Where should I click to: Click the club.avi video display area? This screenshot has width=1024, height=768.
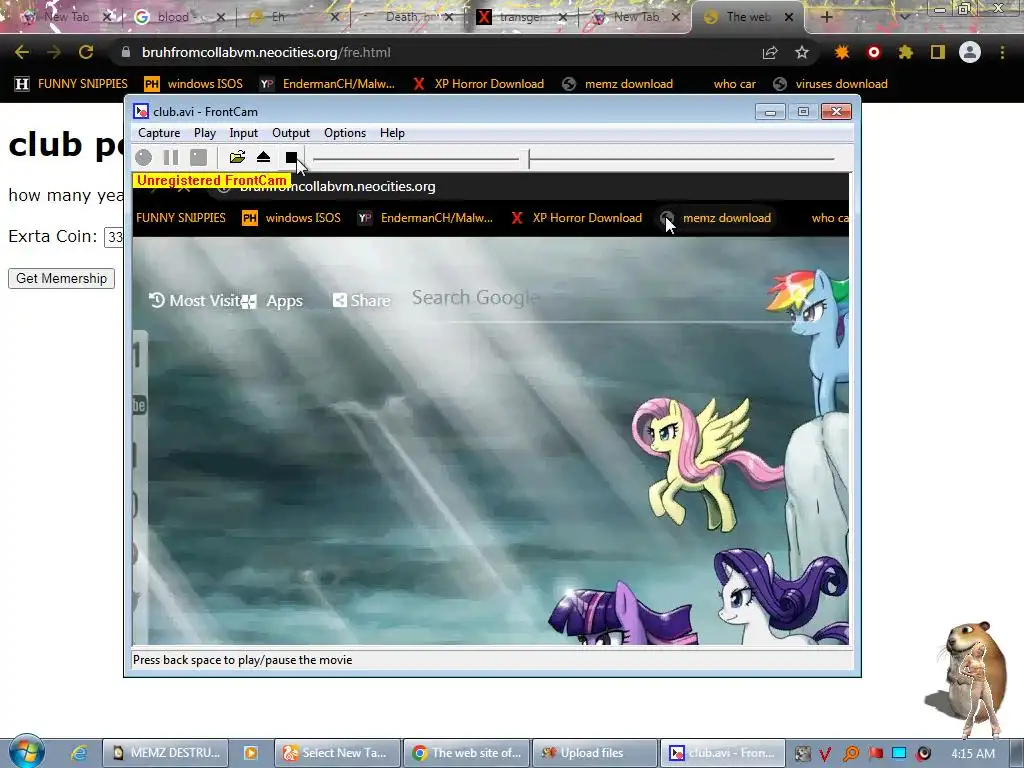click(x=491, y=409)
